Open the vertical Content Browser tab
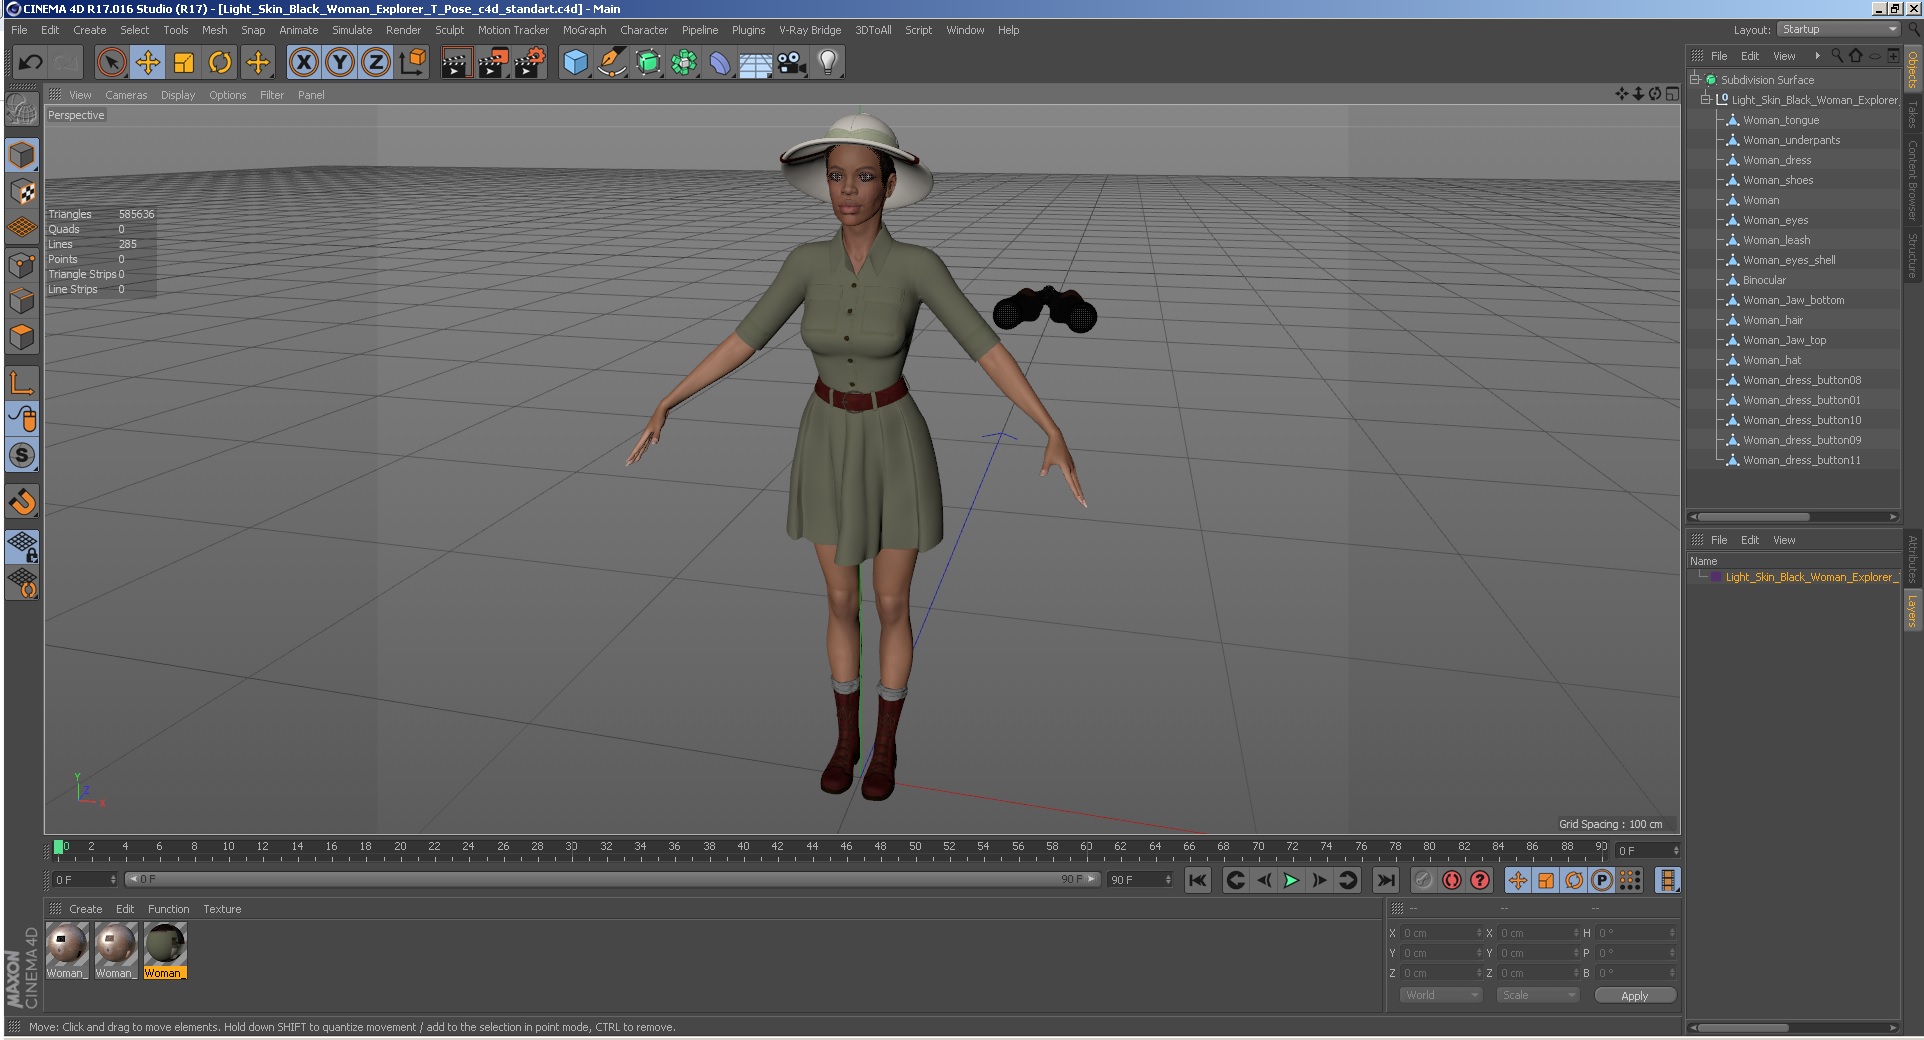 tap(1912, 180)
